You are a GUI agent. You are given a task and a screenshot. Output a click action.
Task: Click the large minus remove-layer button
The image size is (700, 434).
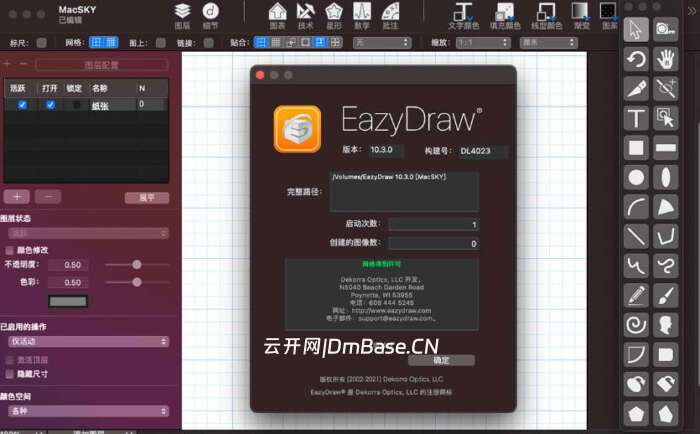click(x=48, y=196)
